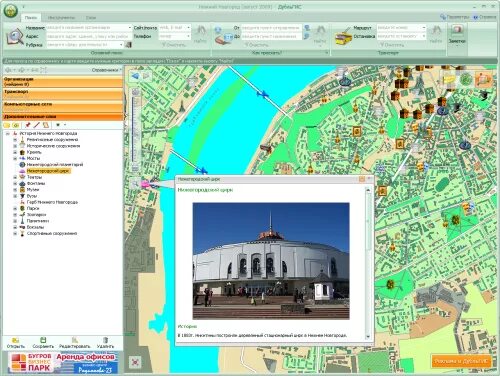
Task: Select the red line drawing tool in layers toolbar
Action: pos(37,125)
